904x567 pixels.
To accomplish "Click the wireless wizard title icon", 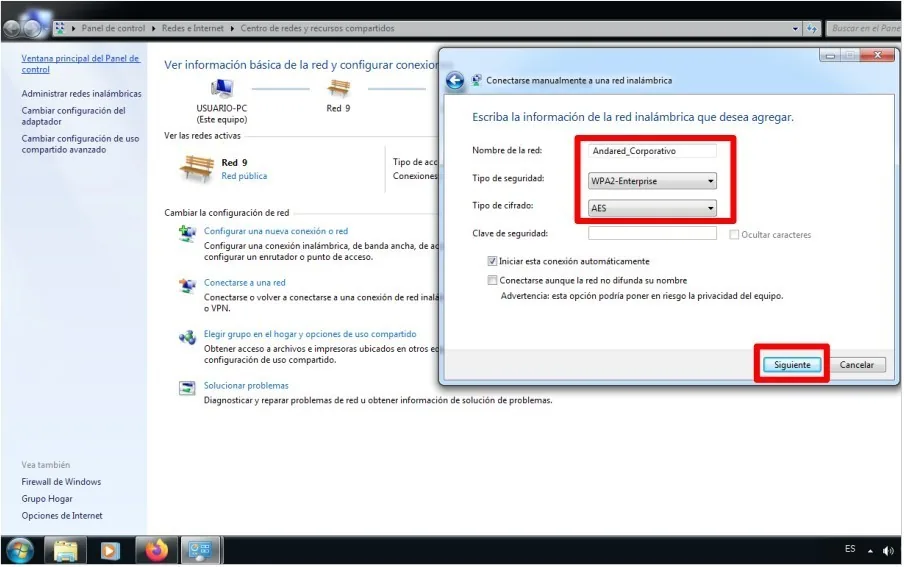I will (x=476, y=80).
